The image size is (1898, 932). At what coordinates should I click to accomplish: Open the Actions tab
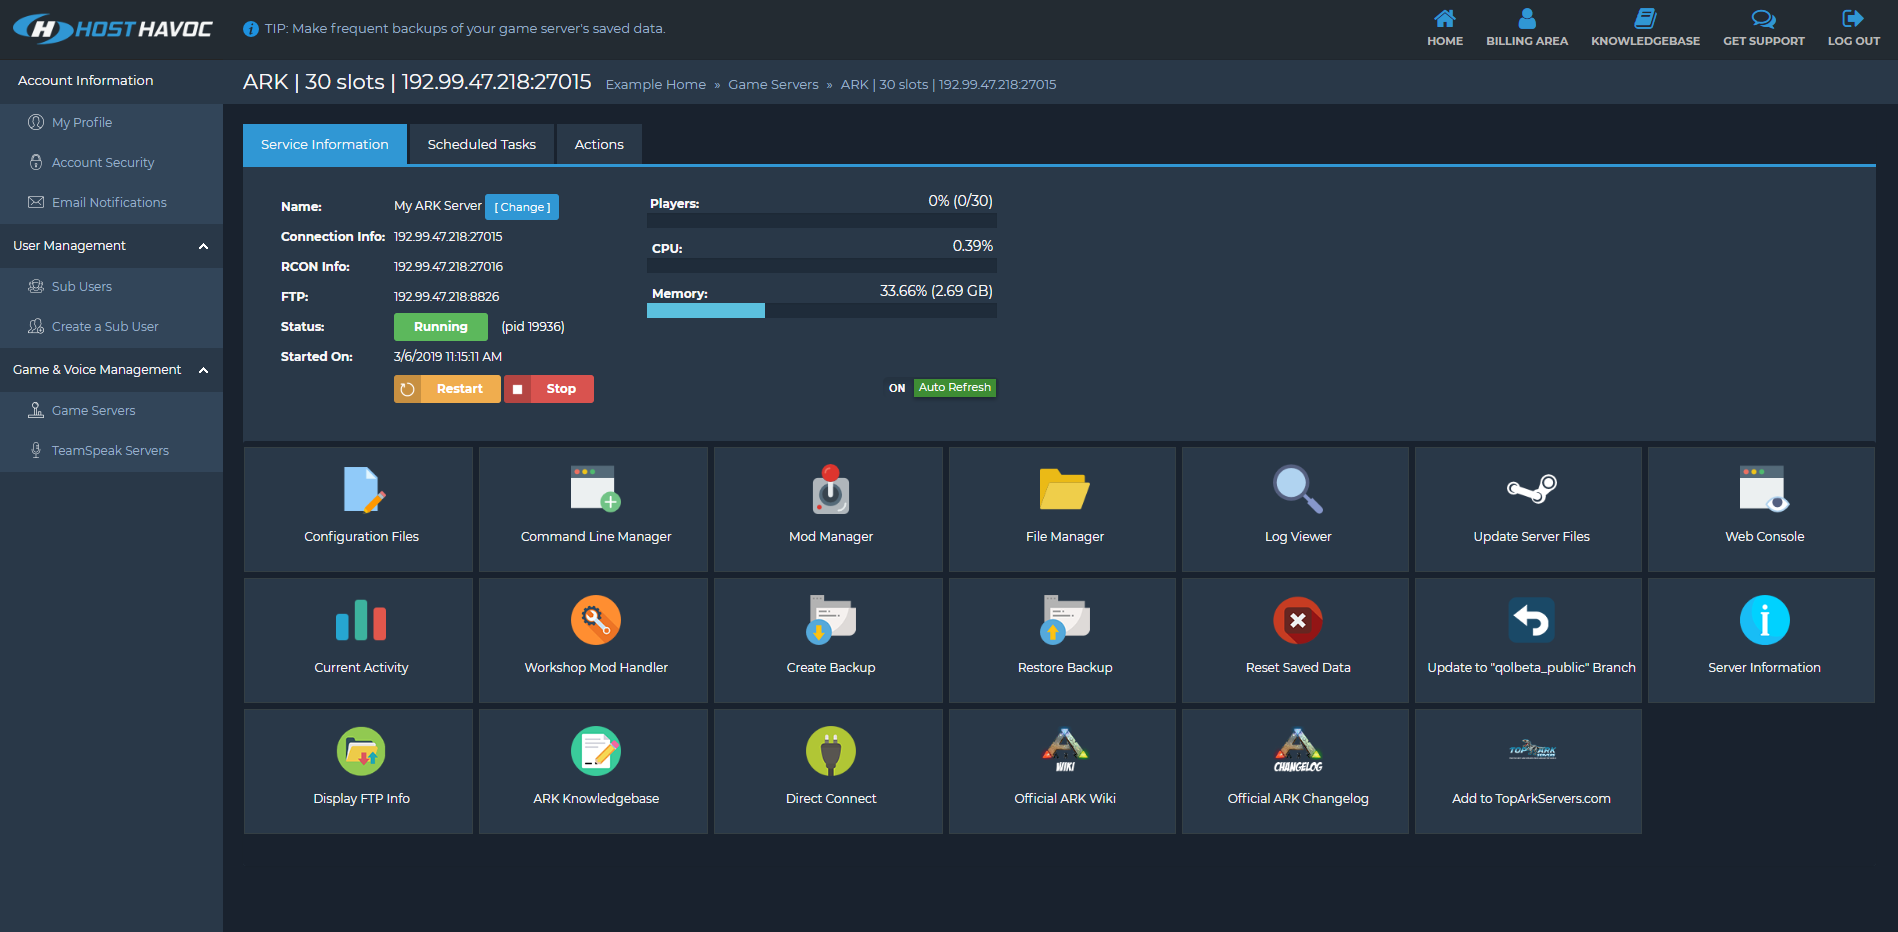[599, 145]
